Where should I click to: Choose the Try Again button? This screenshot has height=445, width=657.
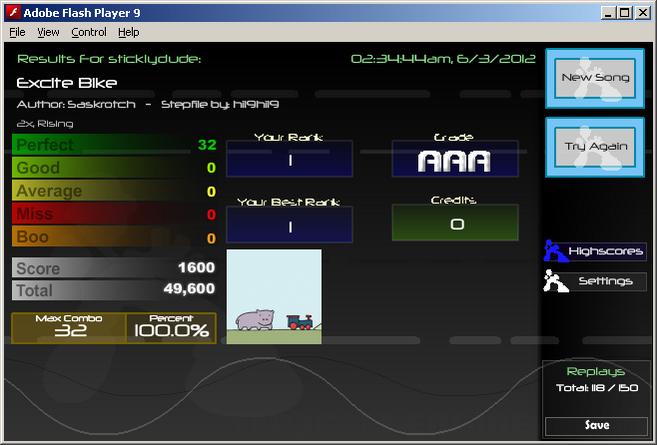pyautogui.click(x=595, y=147)
